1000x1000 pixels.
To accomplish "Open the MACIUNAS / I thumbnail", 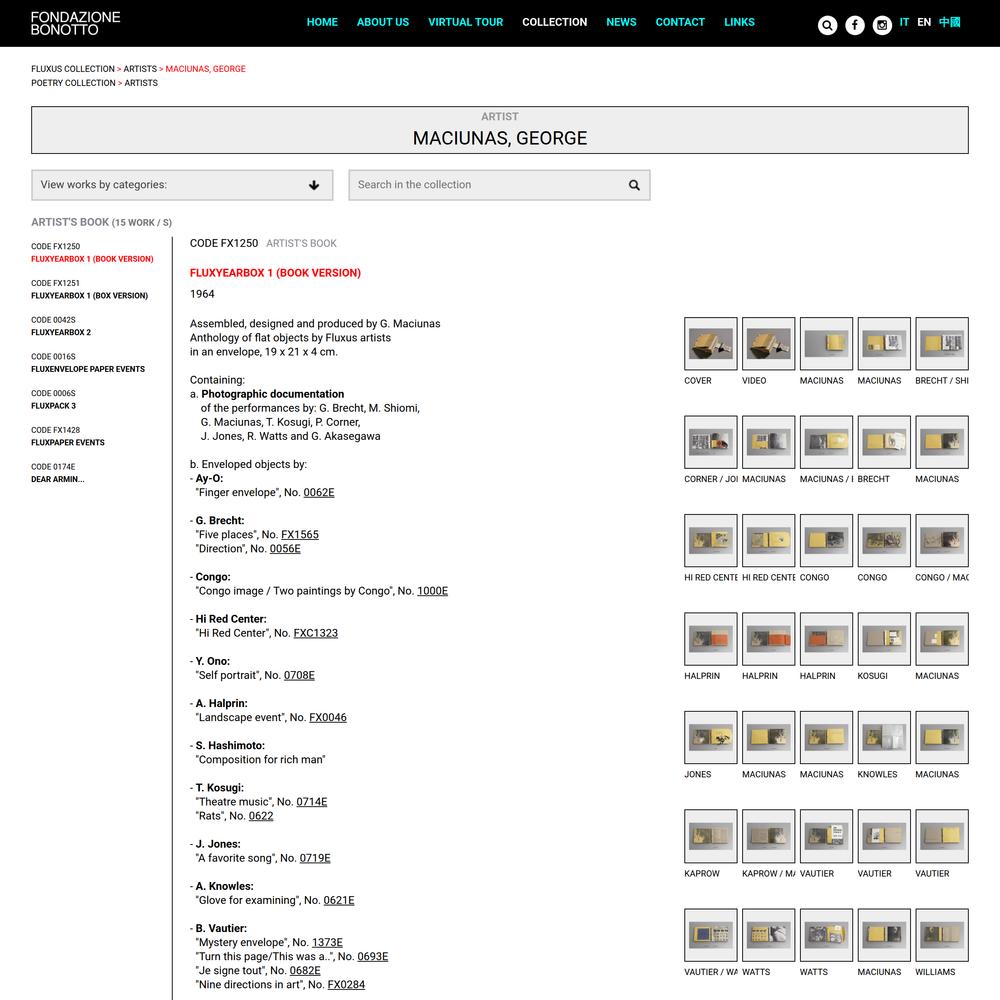I will (826, 442).
